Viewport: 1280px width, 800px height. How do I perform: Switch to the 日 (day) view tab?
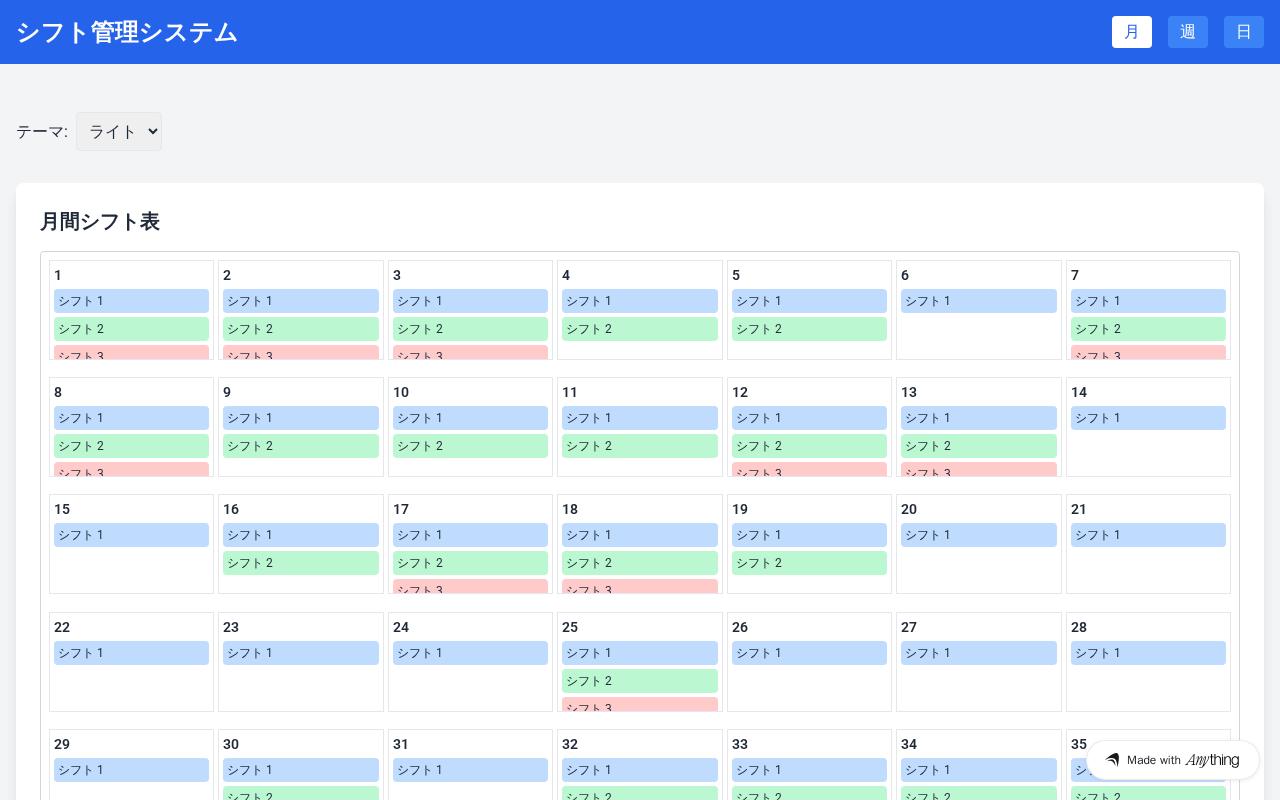[1243, 32]
